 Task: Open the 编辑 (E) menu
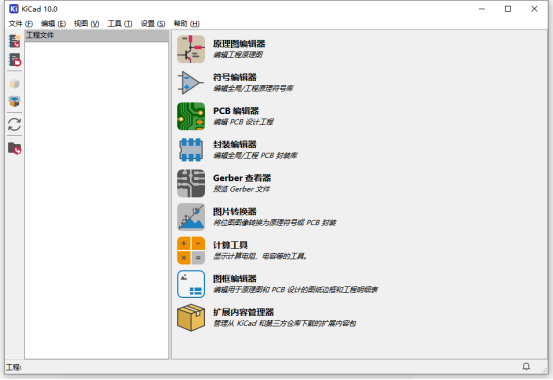point(53,24)
